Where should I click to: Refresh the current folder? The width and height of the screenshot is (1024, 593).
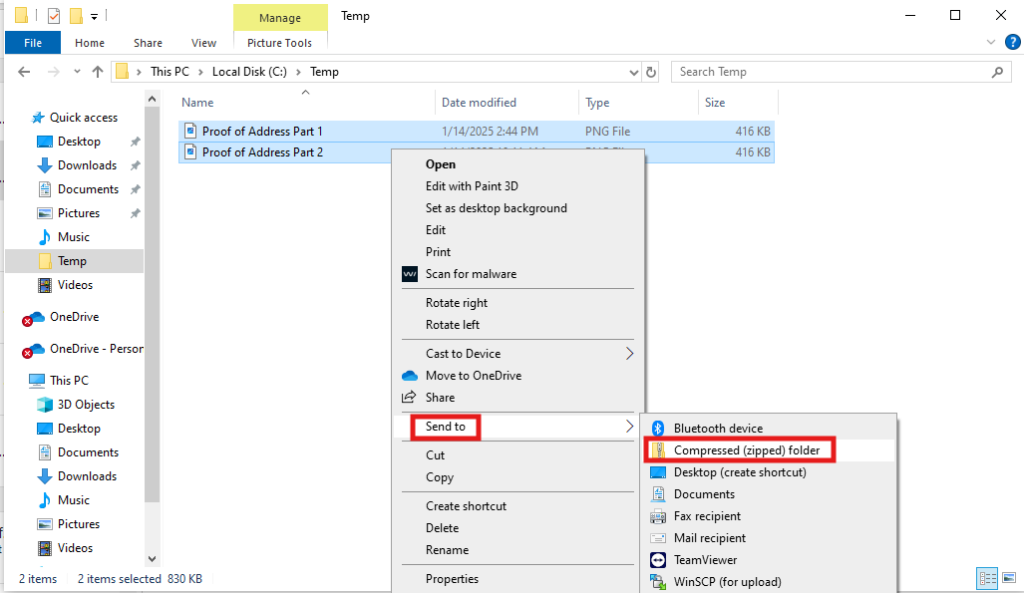[651, 71]
